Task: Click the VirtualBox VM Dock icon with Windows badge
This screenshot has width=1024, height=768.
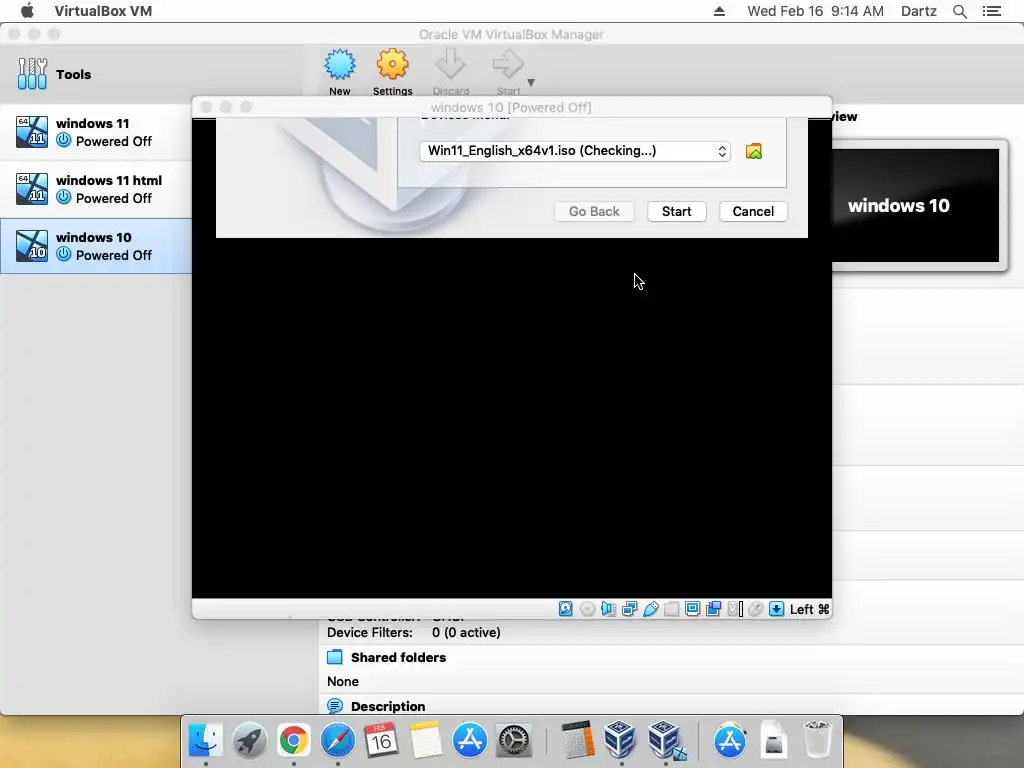Action: (665, 740)
